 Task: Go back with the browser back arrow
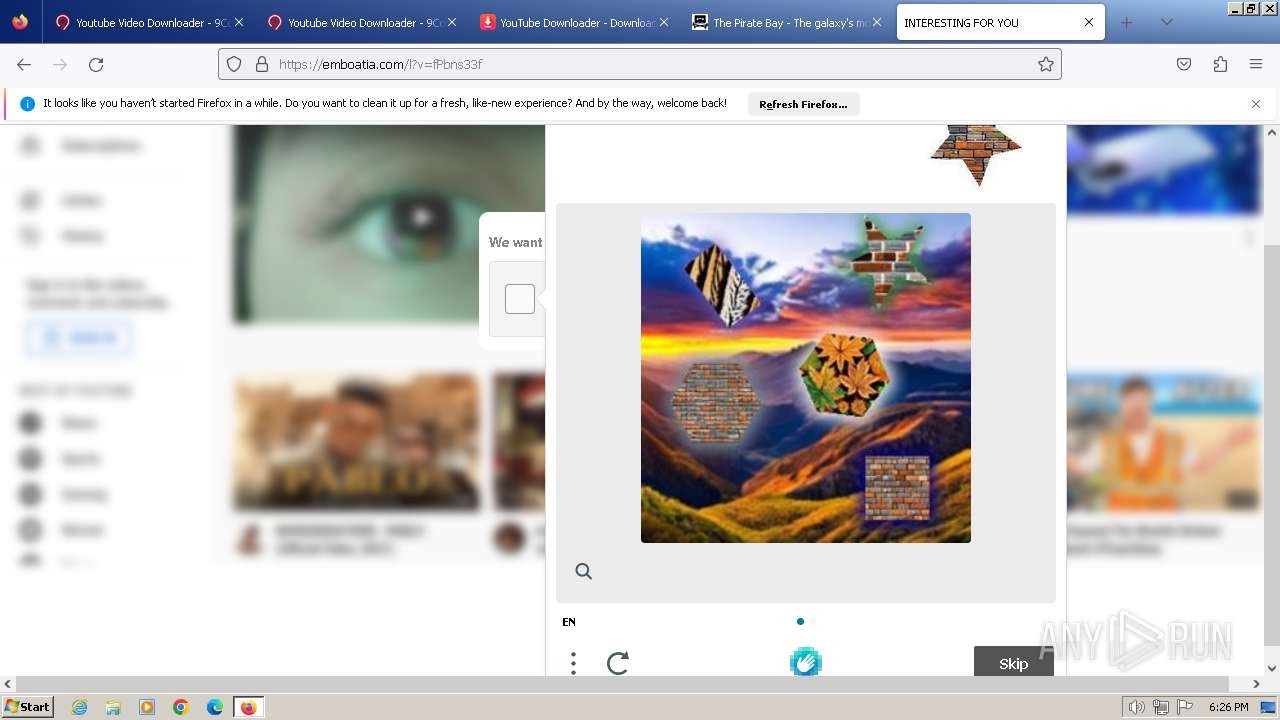coord(24,64)
